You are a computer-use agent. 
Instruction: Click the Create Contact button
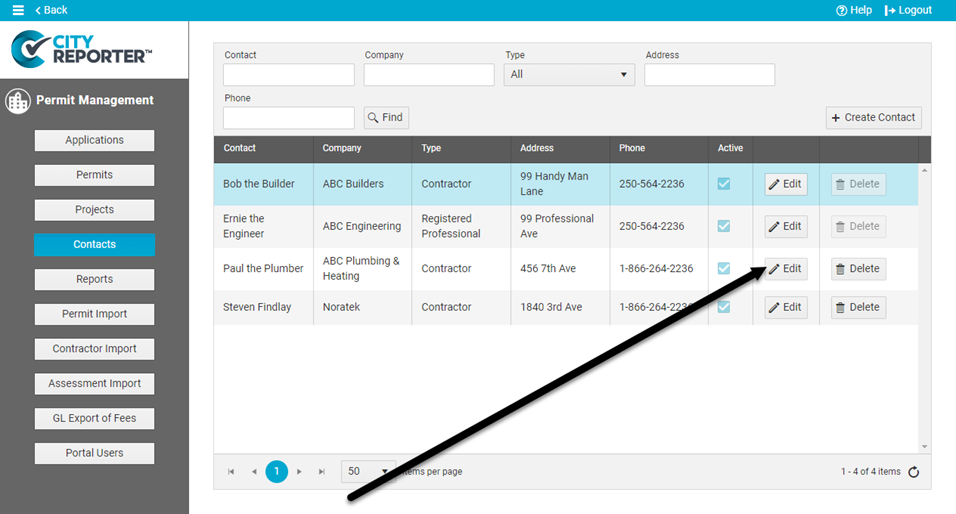[873, 117]
